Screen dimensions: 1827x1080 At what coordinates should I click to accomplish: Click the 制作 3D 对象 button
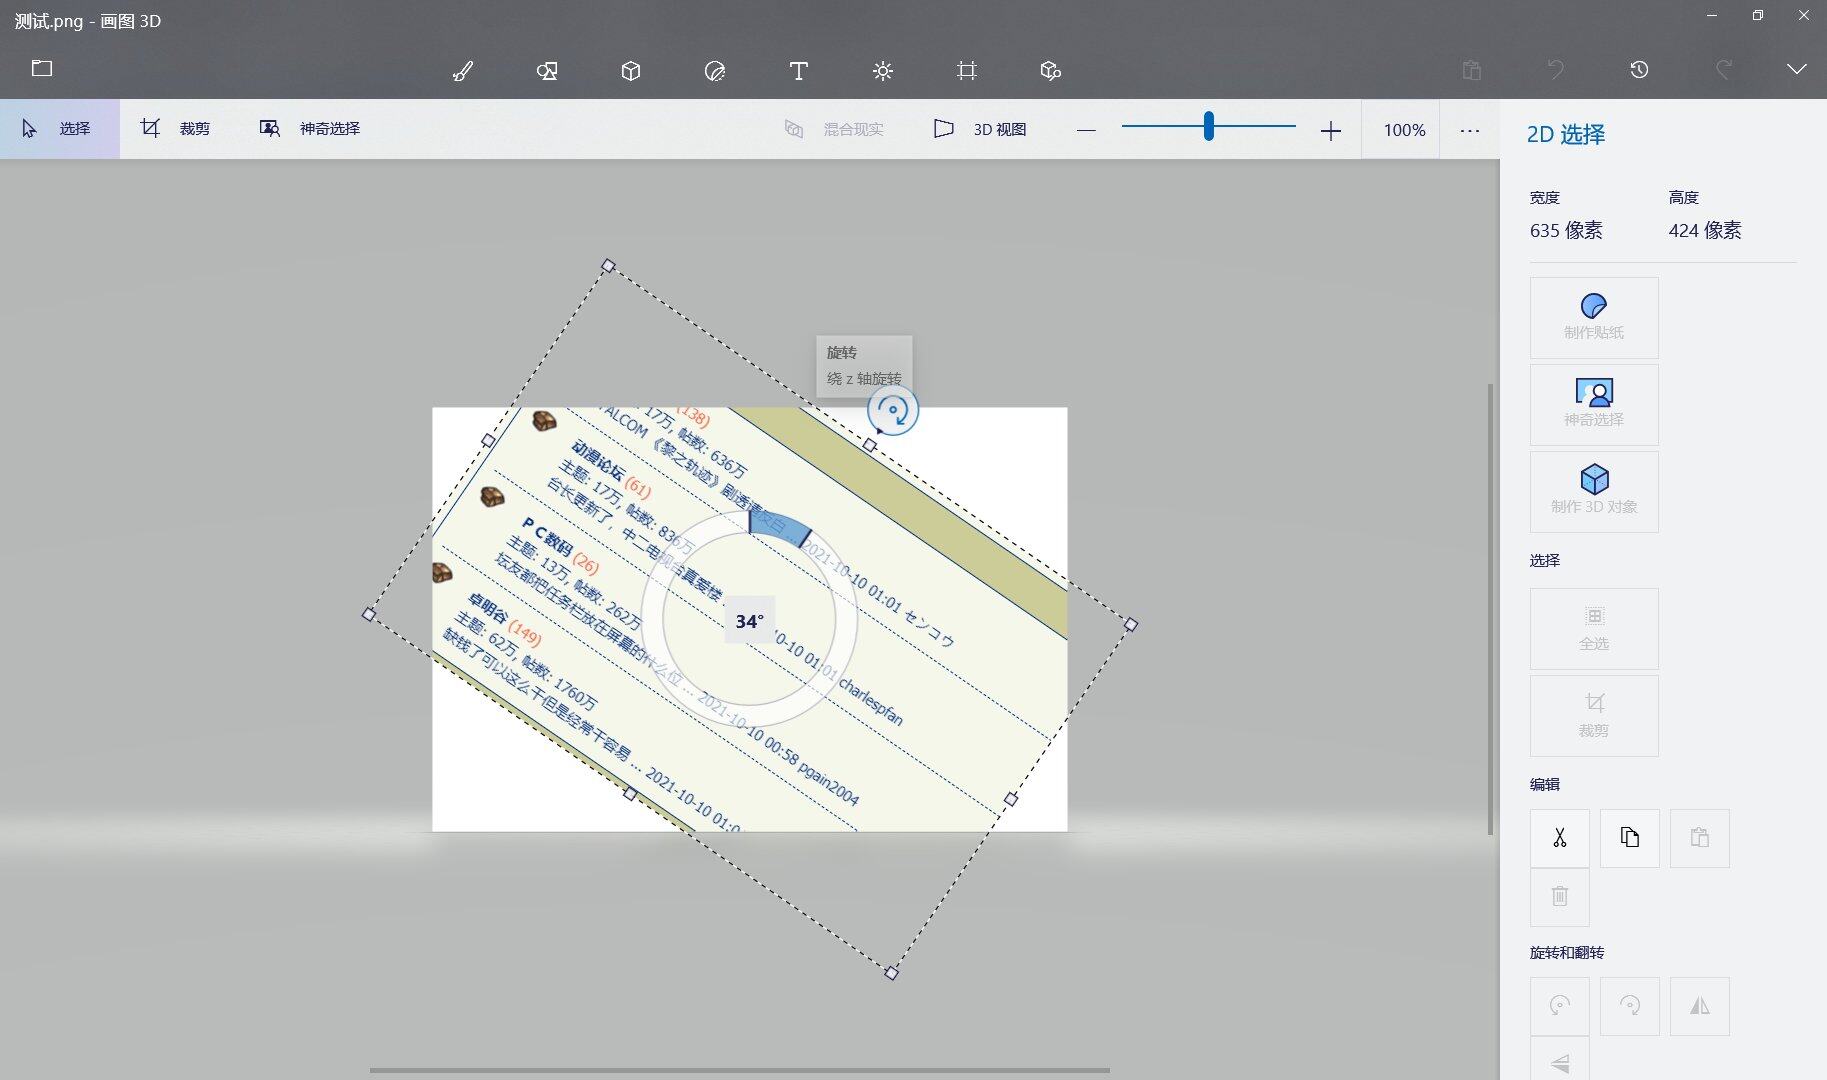click(1594, 492)
